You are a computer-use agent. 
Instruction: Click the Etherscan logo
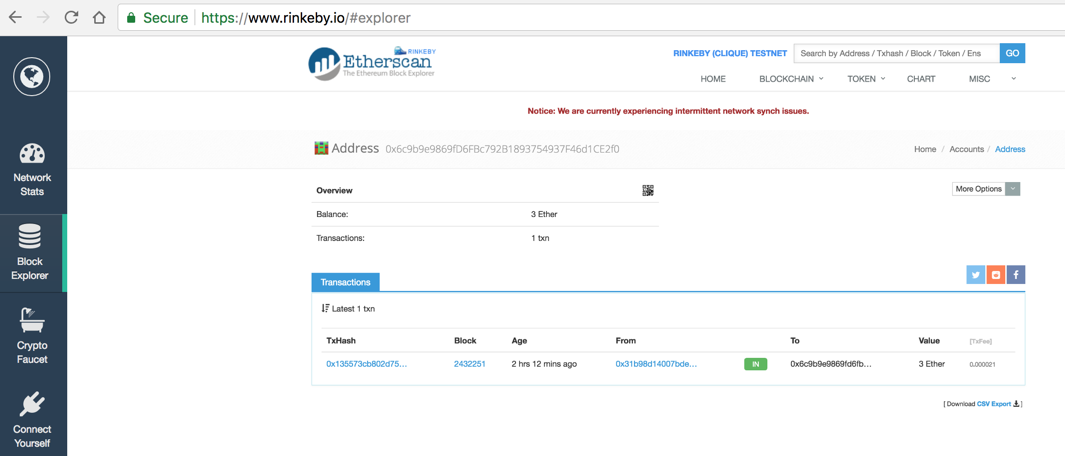point(371,63)
